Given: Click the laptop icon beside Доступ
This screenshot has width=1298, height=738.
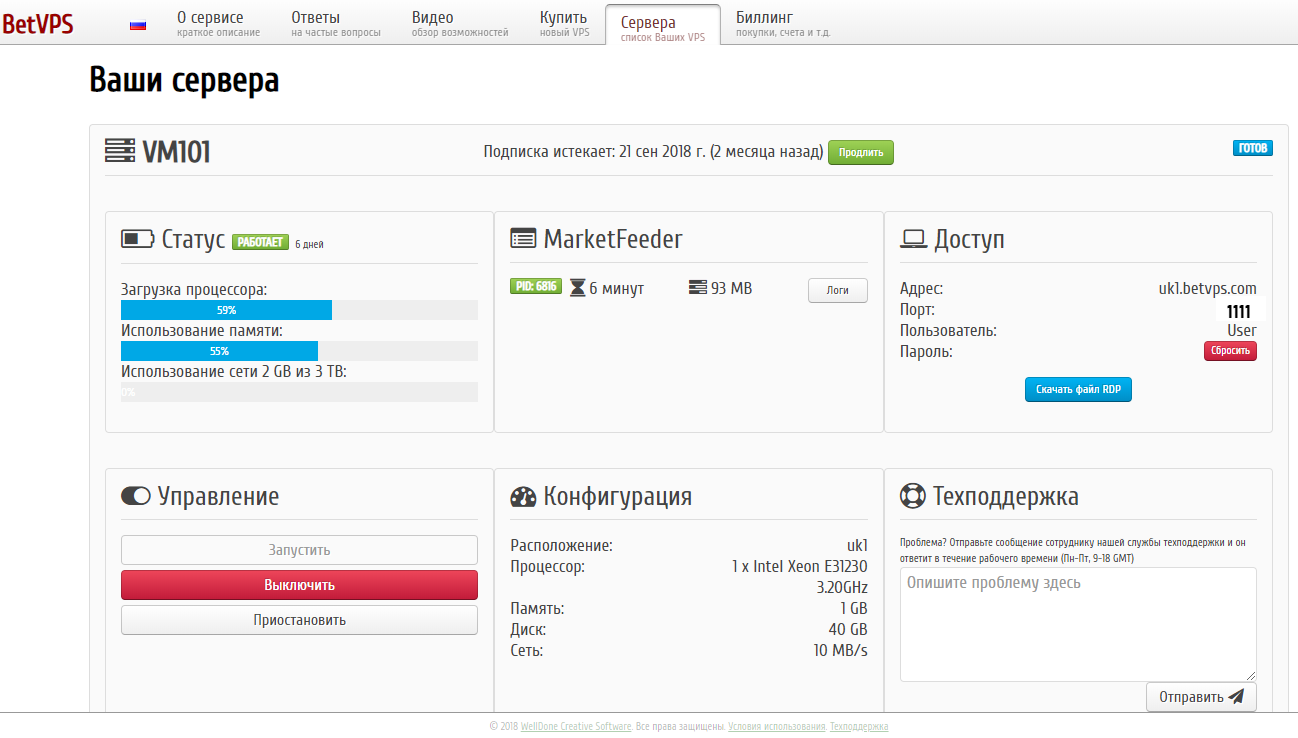Looking at the screenshot, I should click(914, 239).
